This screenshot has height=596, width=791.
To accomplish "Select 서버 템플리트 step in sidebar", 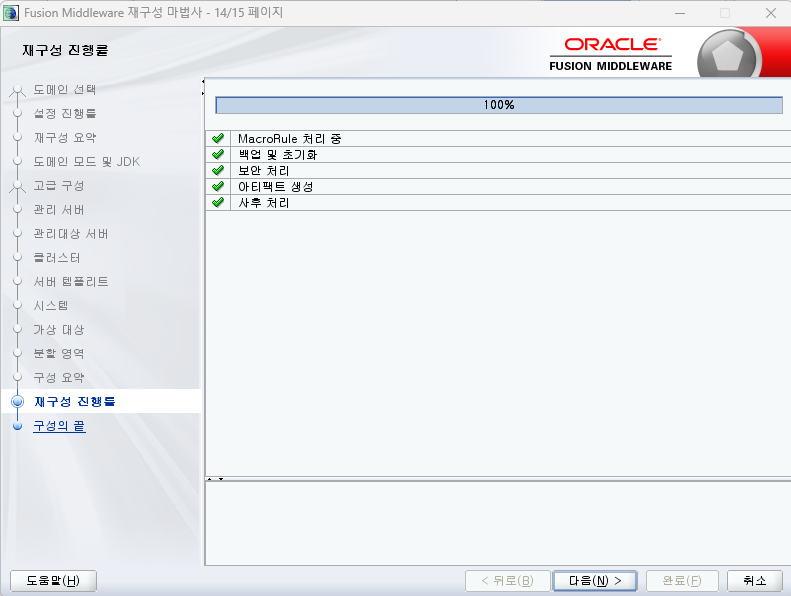I will (71, 282).
